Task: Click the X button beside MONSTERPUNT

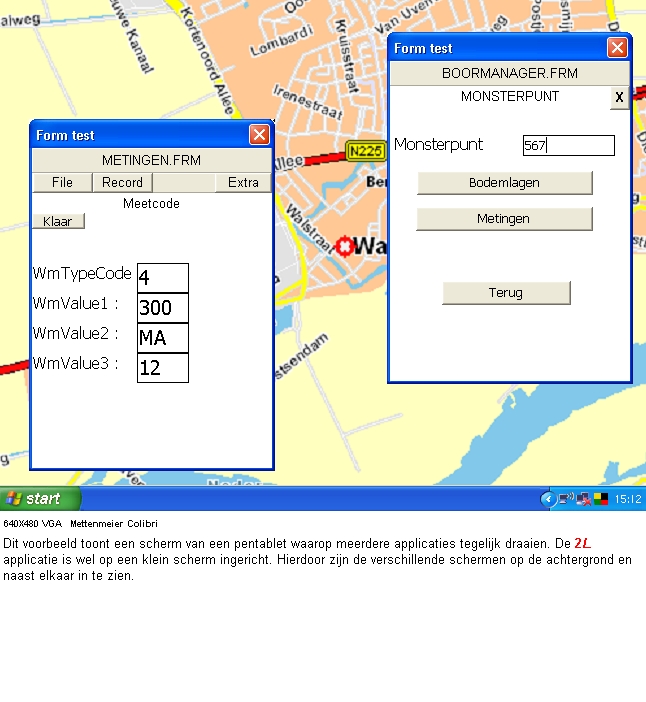Action: click(619, 97)
